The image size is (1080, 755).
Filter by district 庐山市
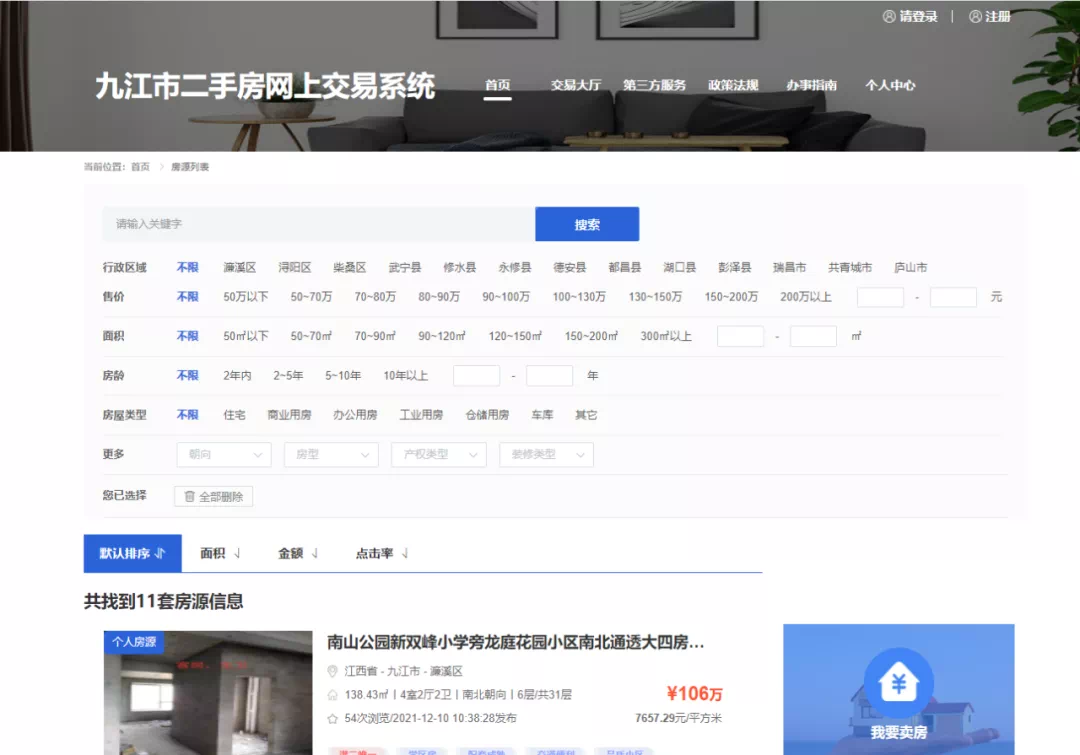(911, 267)
